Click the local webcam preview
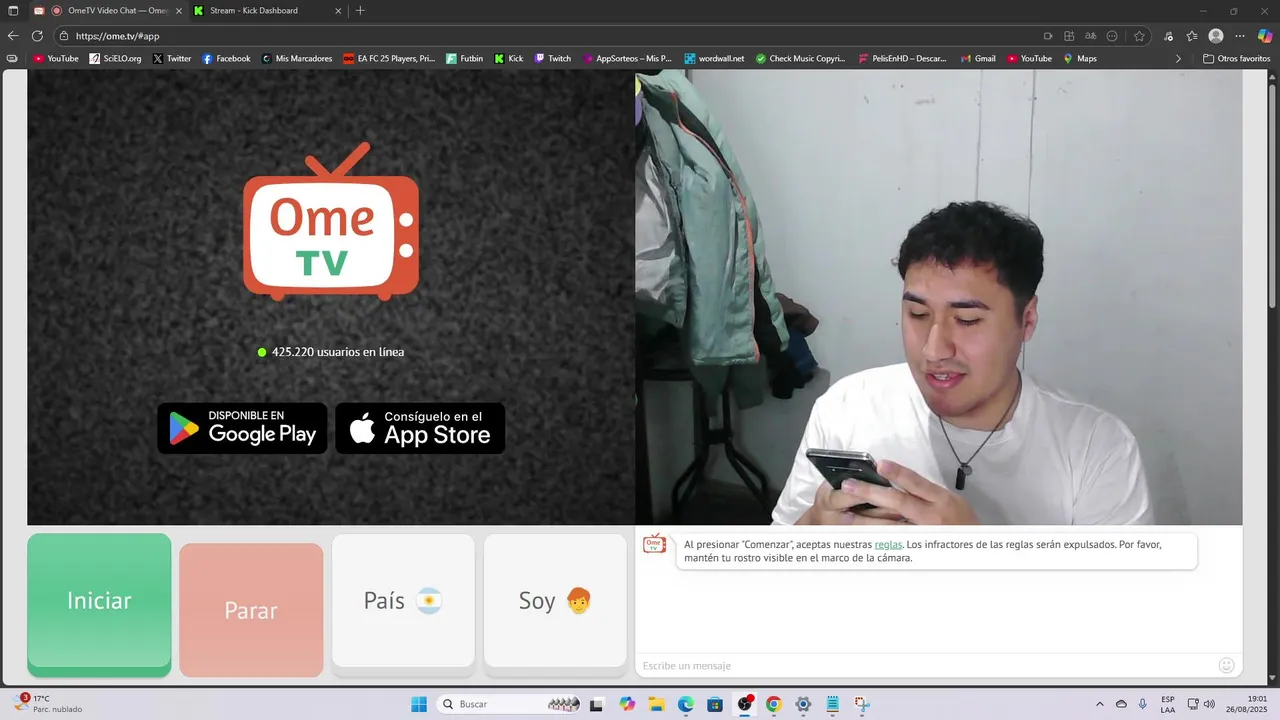 pos(939,297)
